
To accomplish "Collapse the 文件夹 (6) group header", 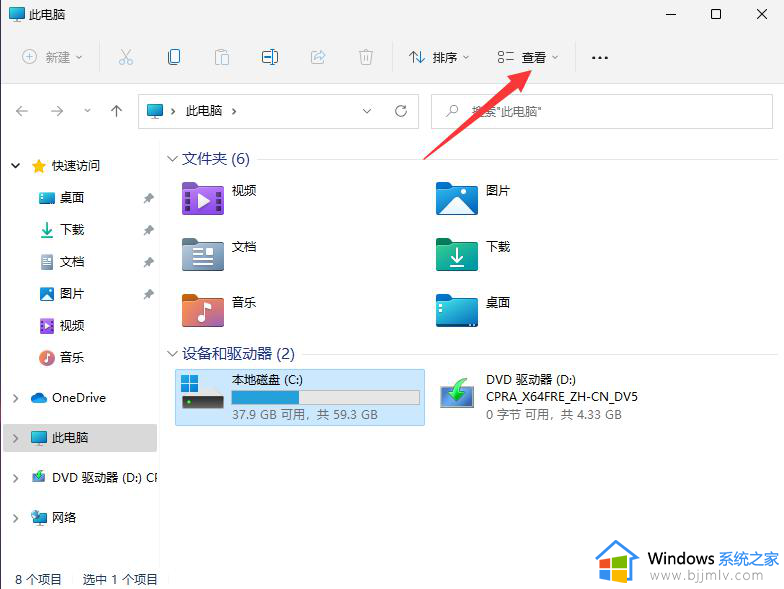I will (172, 159).
